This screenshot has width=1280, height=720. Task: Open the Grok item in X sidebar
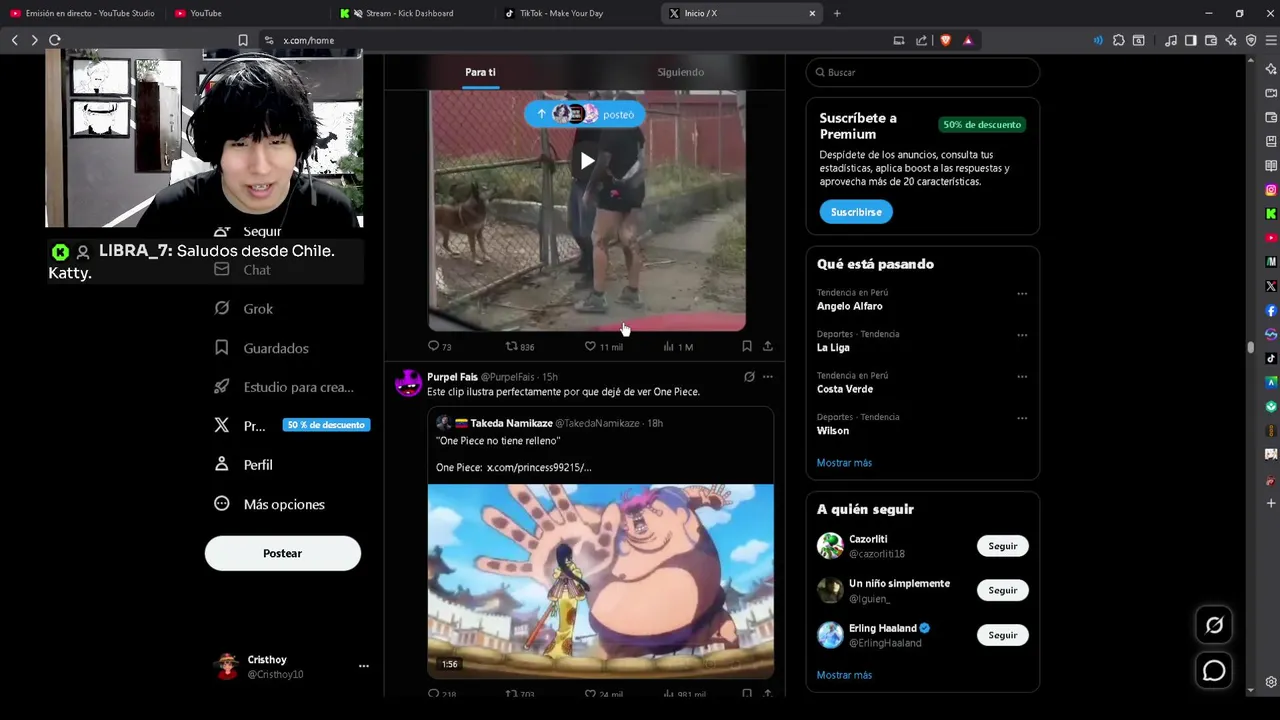pyautogui.click(x=243, y=309)
